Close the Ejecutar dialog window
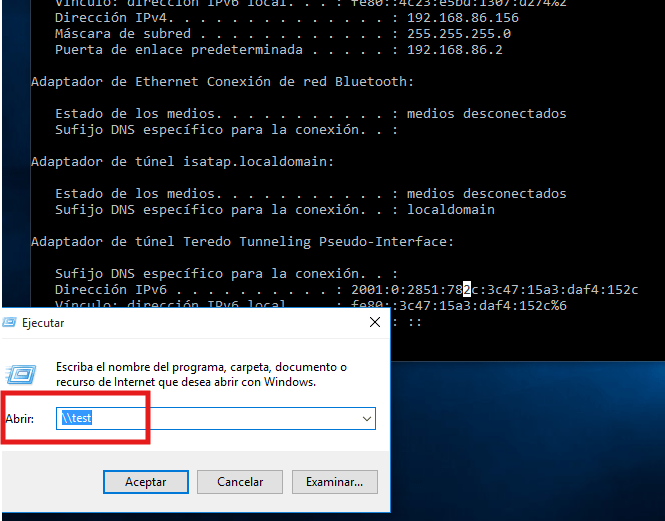665x521 pixels. coord(374,322)
